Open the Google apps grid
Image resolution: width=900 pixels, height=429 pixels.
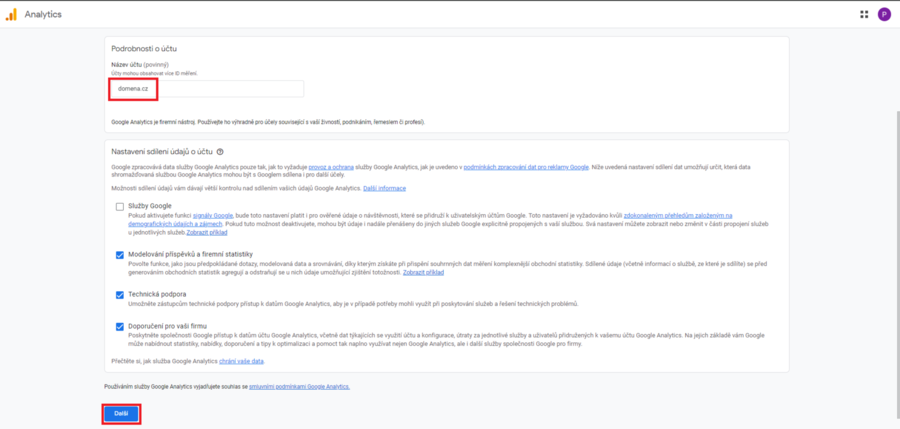864,14
